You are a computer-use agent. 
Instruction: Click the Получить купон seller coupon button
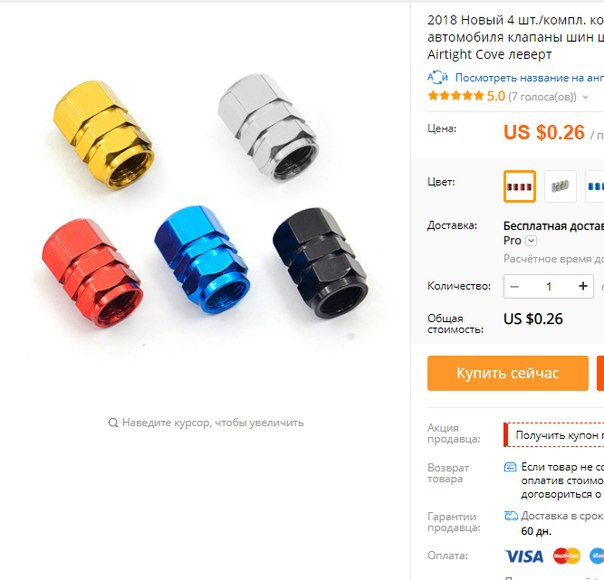(x=554, y=435)
